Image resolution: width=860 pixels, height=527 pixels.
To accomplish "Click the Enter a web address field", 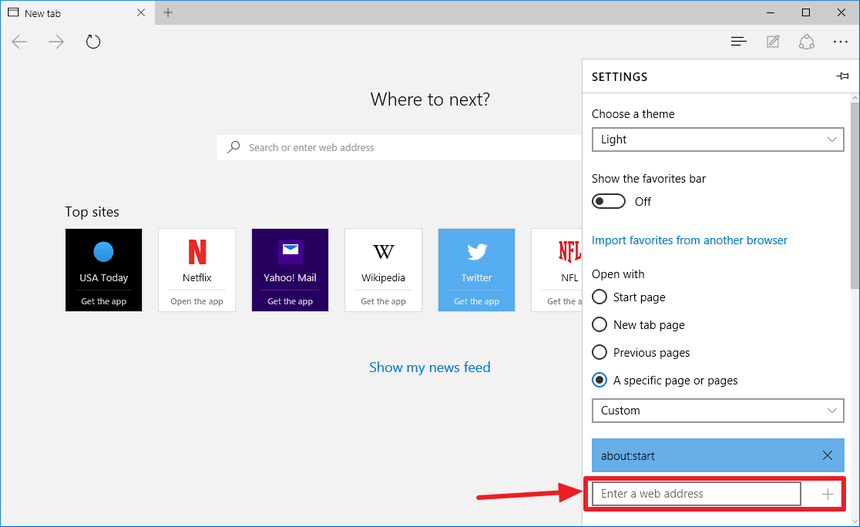I will (697, 494).
